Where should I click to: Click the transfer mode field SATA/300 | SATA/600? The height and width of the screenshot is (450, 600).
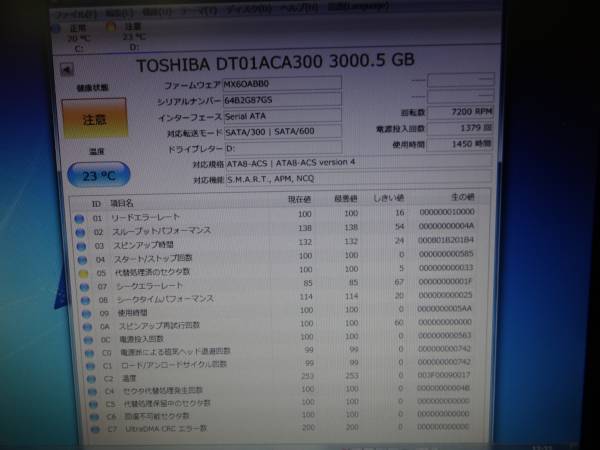pos(283,131)
